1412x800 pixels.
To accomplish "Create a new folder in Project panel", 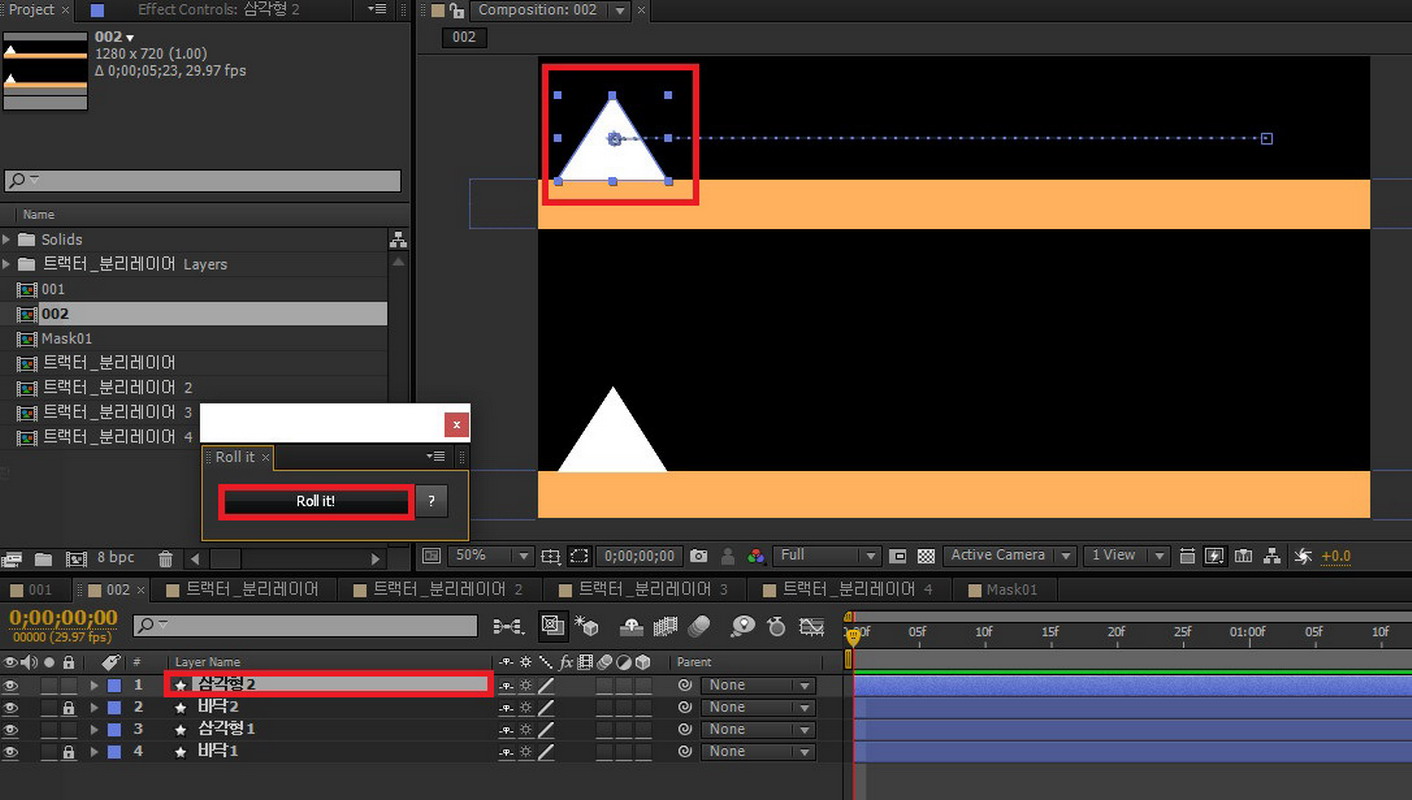I will click(x=44, y=559).
